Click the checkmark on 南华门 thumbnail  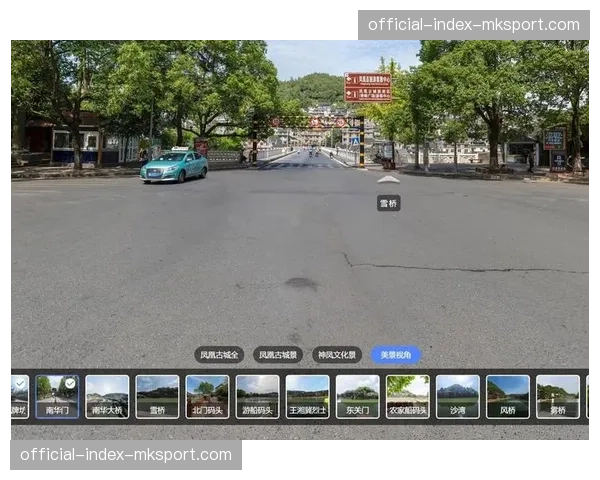pyautogui.click(x=70, y=382)
